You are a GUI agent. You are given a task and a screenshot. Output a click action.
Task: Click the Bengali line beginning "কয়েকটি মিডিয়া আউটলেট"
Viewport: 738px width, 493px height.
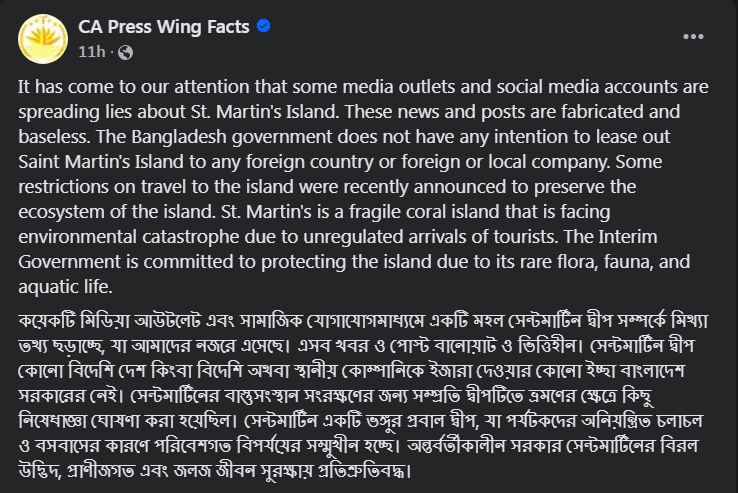click(363, 321)
